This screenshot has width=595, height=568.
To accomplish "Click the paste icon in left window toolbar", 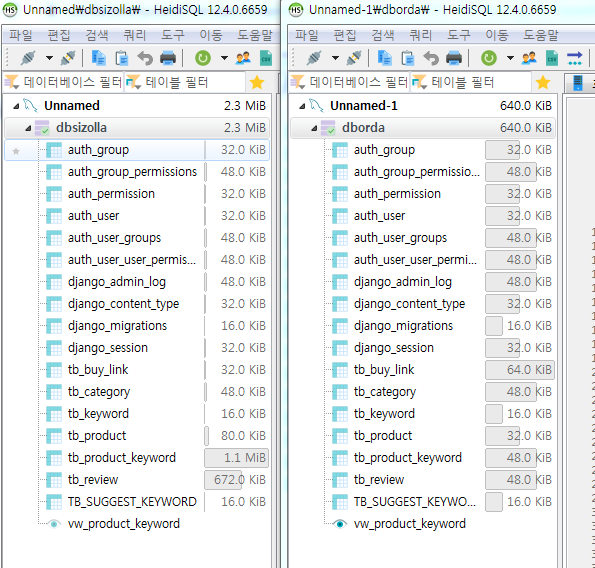I will click(x=122, y=58).
